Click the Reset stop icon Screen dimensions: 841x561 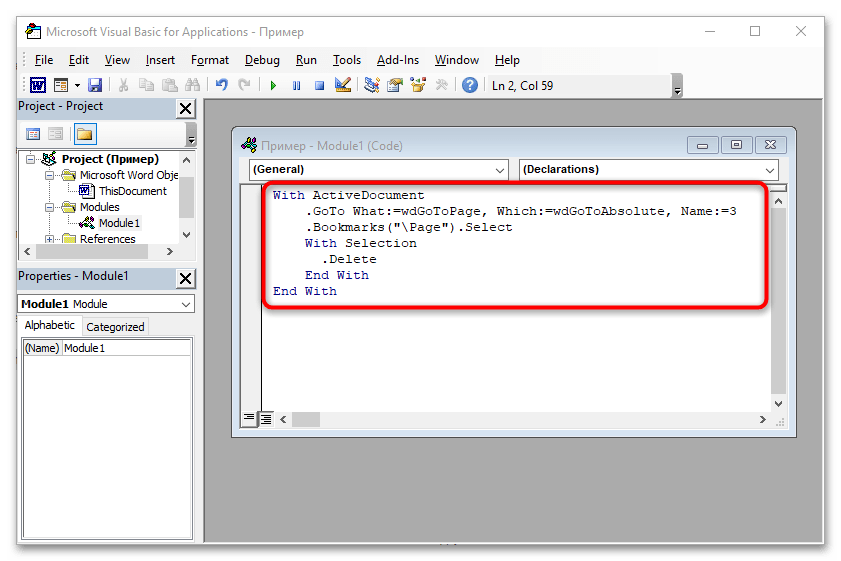pos(319,86)
